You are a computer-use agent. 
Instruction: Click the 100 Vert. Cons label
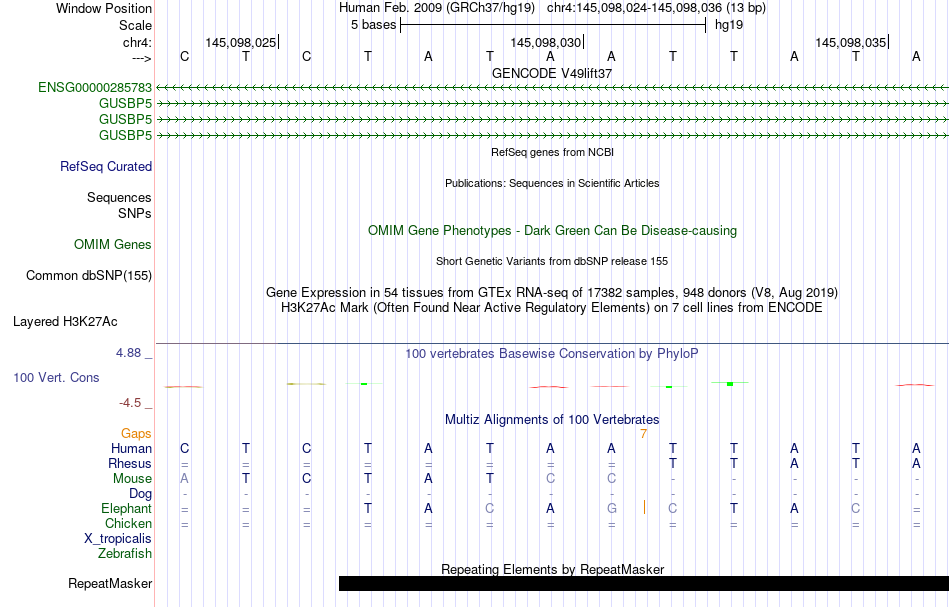tap(56, 377)
